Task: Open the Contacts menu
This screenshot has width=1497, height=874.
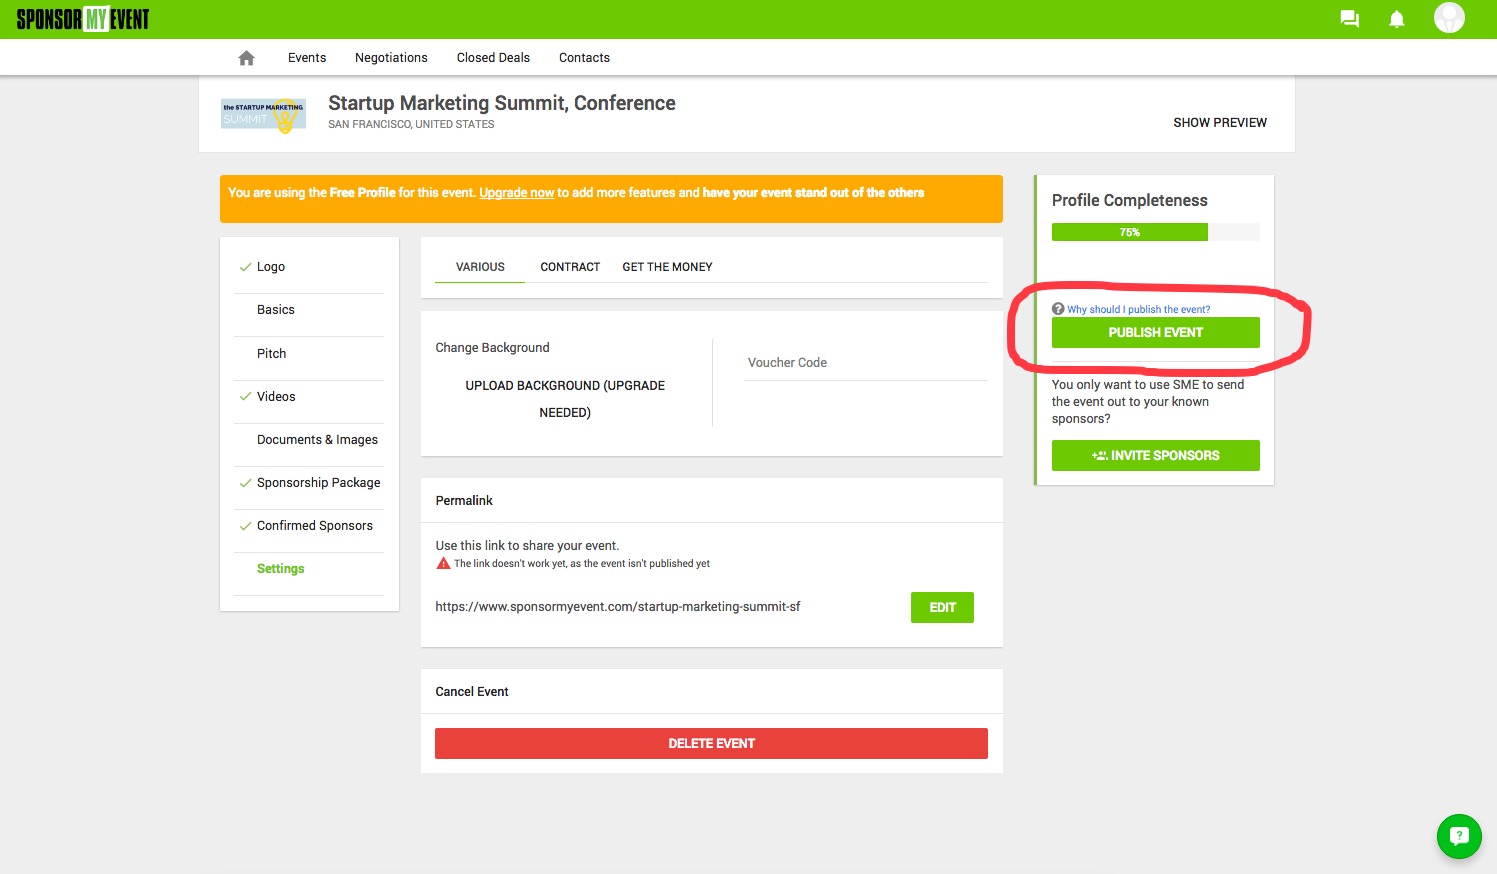Action: click(x=584, y=58)
